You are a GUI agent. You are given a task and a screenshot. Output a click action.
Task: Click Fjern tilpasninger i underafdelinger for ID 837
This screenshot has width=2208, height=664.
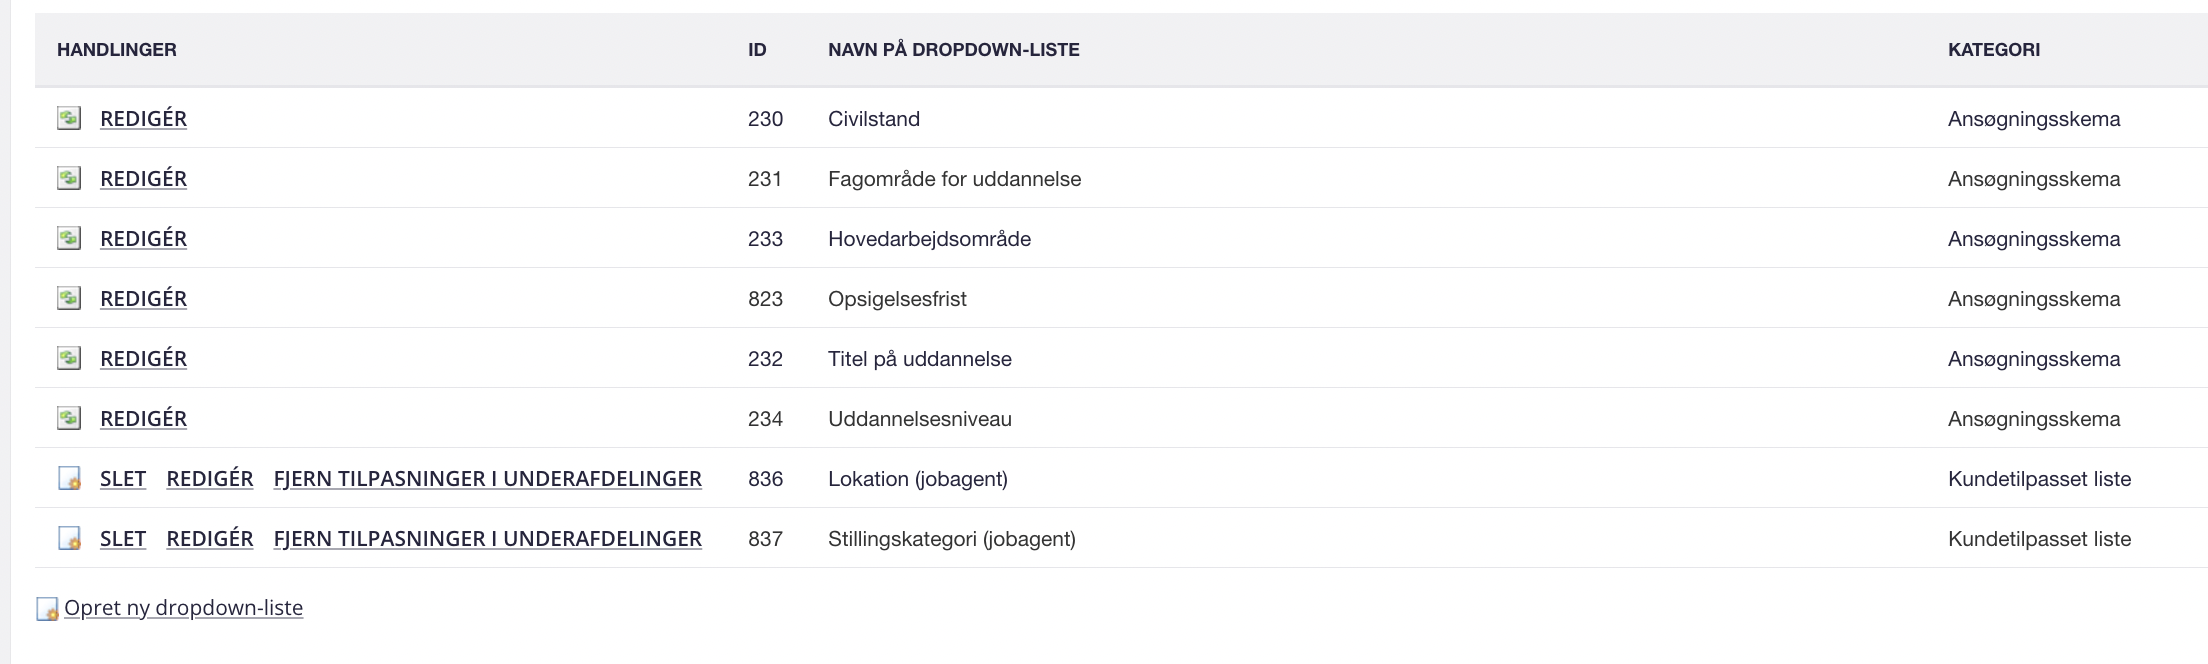tap(488, 538)
